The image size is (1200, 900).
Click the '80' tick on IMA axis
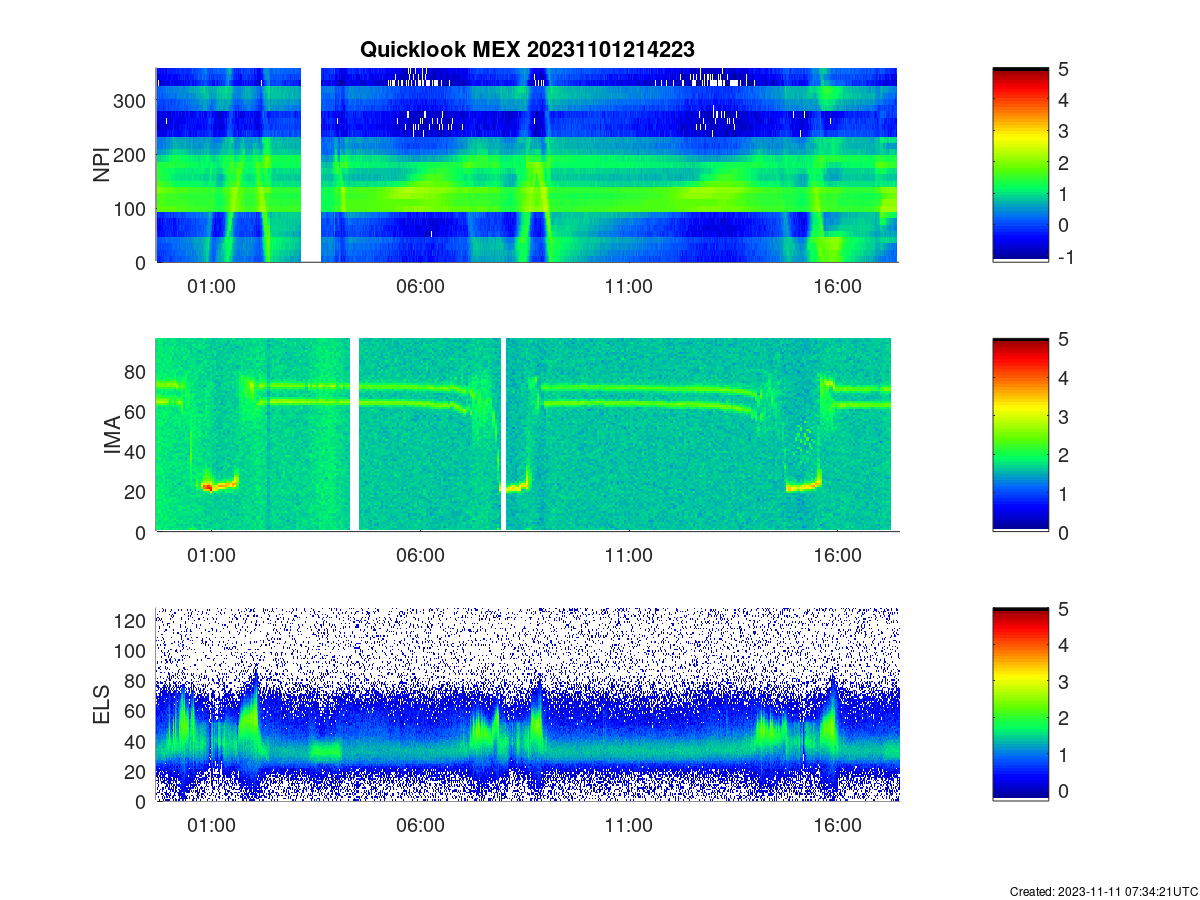(x=137, y=371)
